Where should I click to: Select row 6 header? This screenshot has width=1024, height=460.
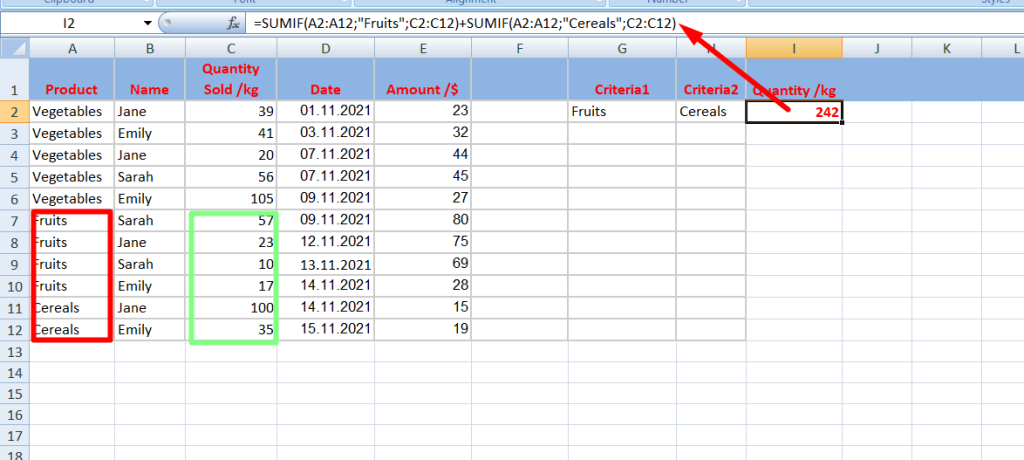14,199
